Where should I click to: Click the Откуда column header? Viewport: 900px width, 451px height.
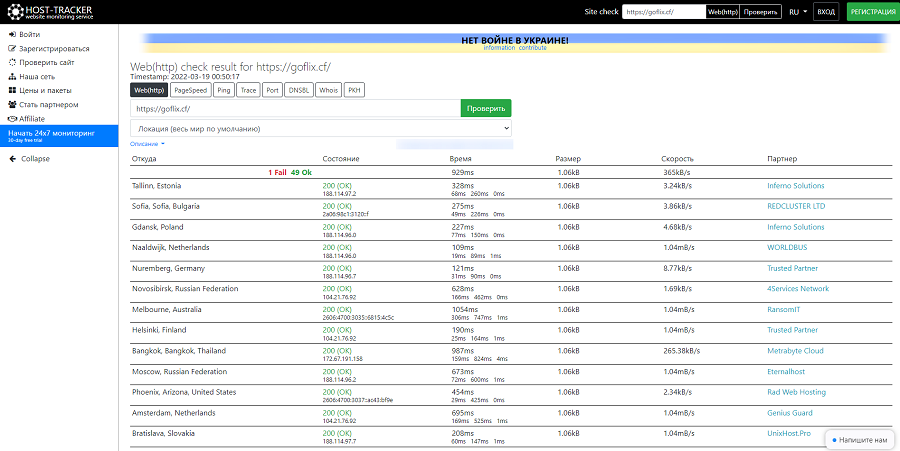coord(144,159)
